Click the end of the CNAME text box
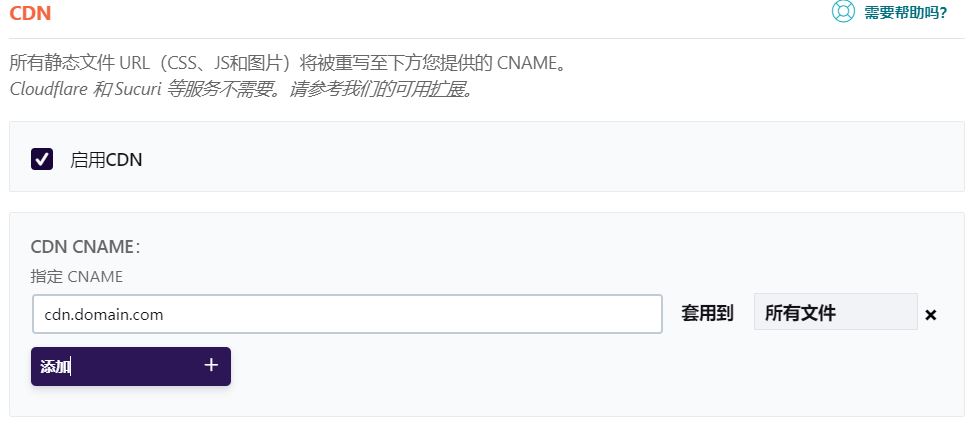Screen dimensions: 977x425 coord(640,314)
